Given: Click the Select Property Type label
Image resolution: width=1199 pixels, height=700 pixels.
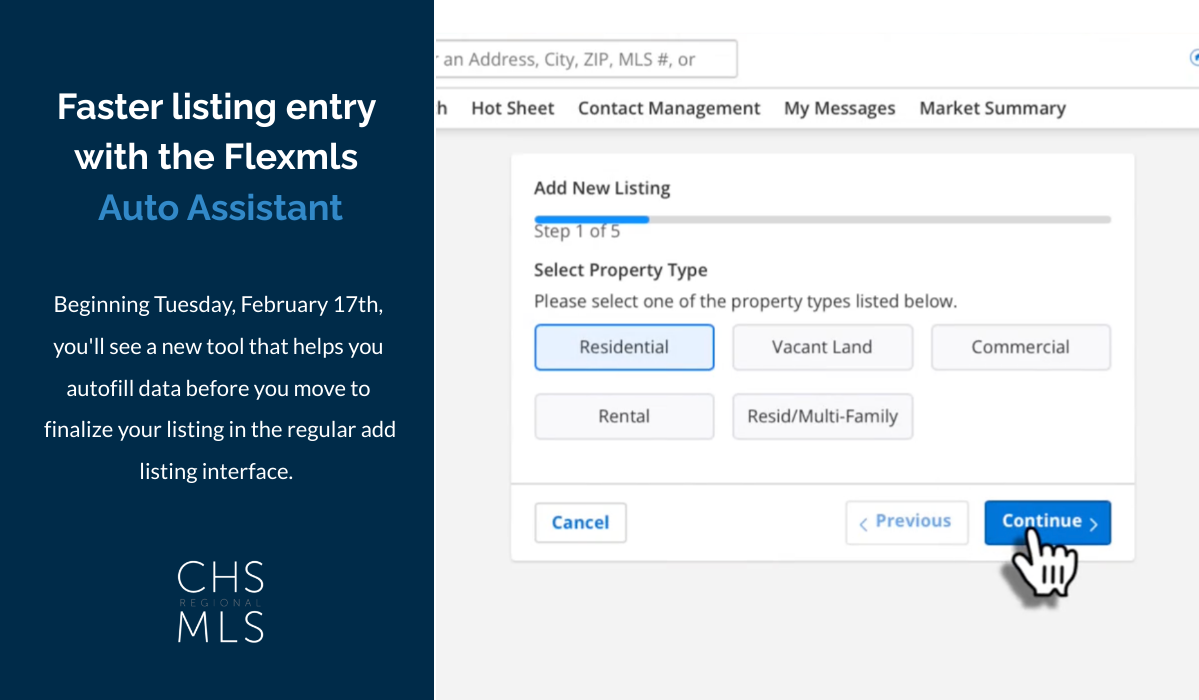Looking at the screenshot, I should click(620, 270).
